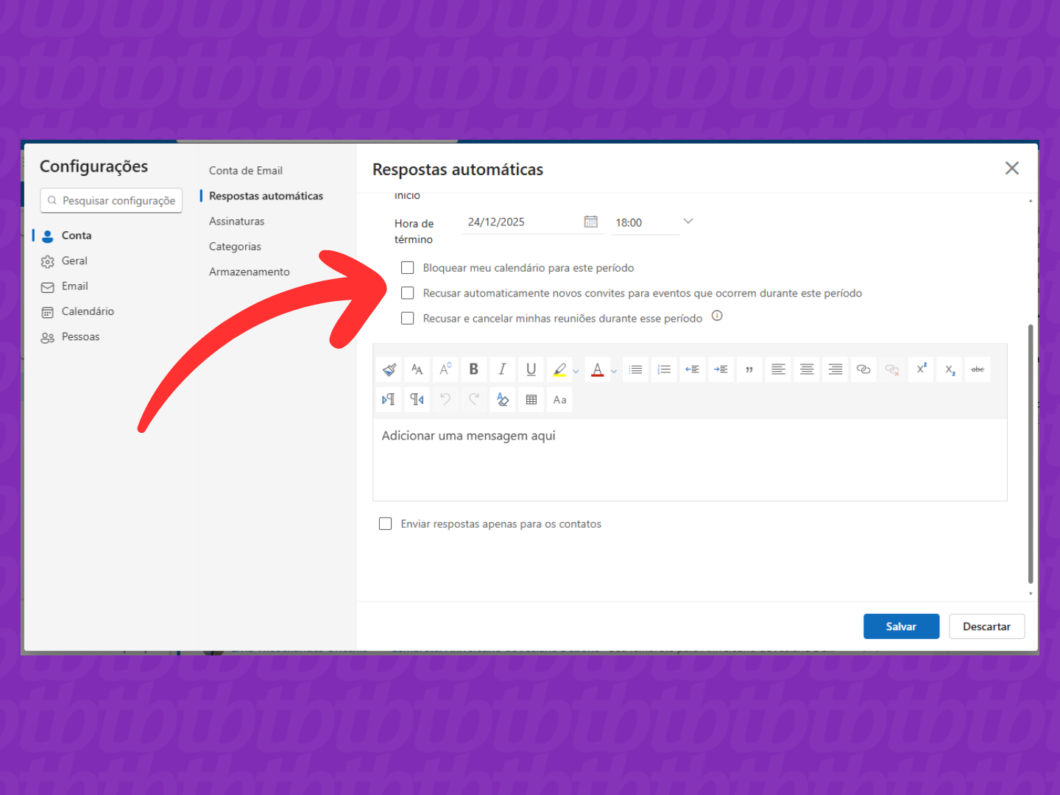1060x795 pixels.
Task: Toggle bold formatting in message editor
Action: coord(474,369)
